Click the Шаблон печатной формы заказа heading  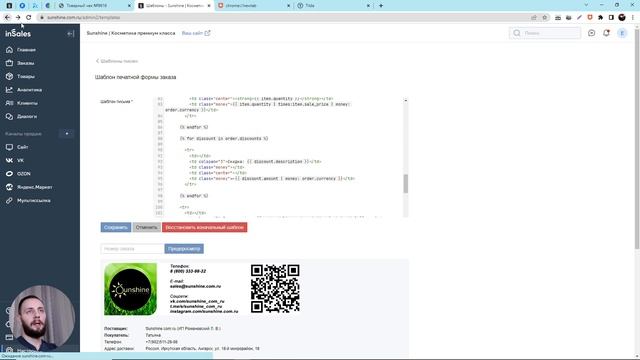(136, 77)
